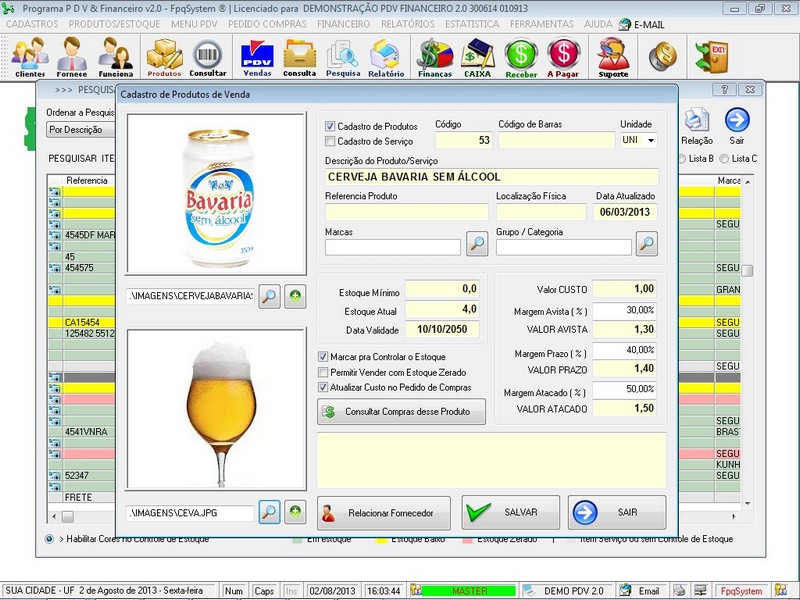Browse image for CERVEJABAVARIA path
The width and height of the screenshot is (800, 600).
pos(269,296)
